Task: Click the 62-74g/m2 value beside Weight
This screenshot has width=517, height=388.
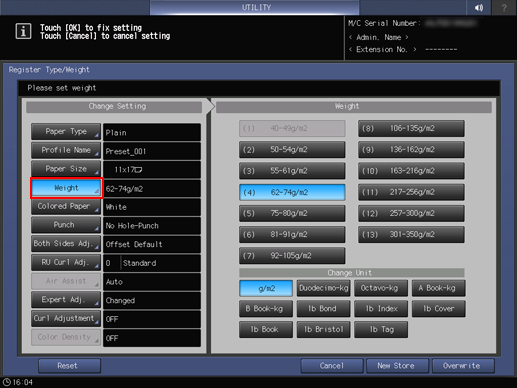Action: [152, 188]
